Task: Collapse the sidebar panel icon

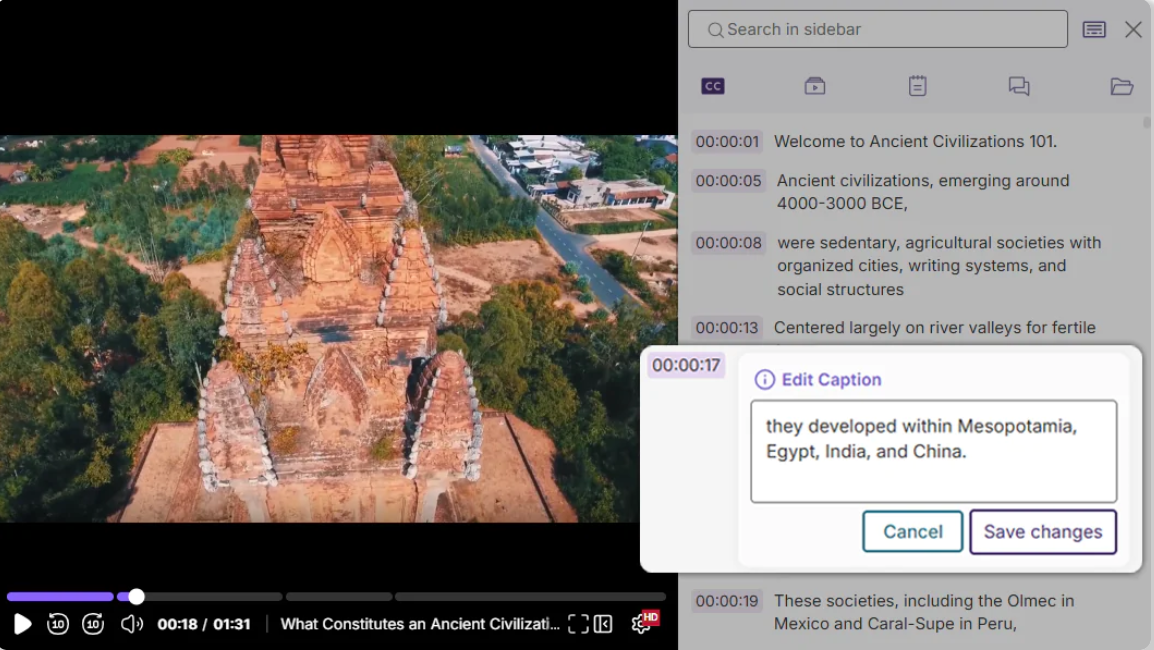Action: [603, 624]
